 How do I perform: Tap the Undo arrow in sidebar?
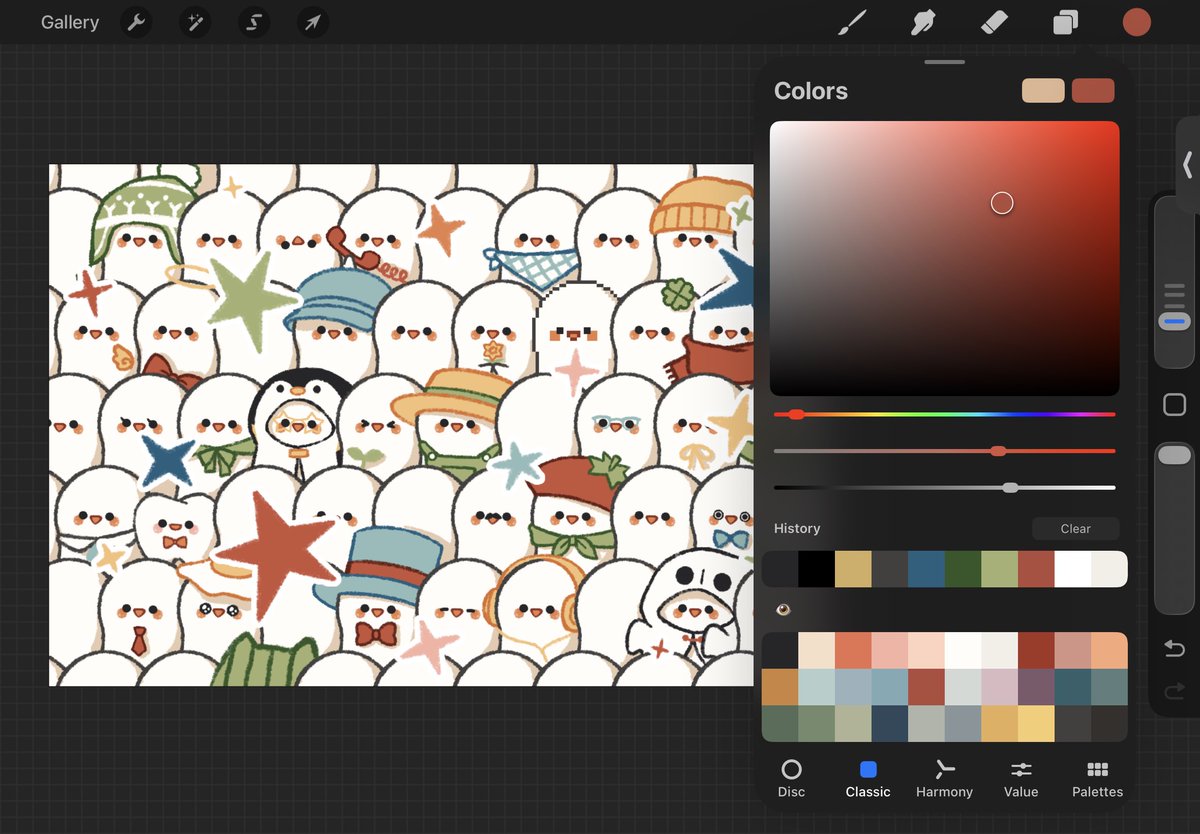pyautogui.click(x=1175, y=650)
